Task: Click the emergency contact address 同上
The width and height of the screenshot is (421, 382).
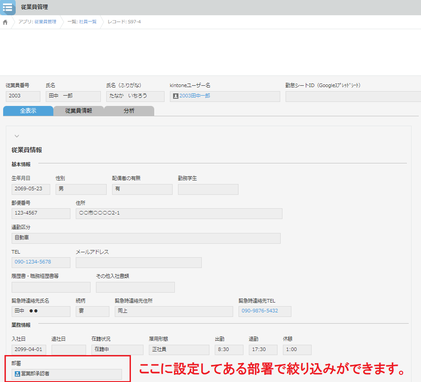Action: (174, 311)
